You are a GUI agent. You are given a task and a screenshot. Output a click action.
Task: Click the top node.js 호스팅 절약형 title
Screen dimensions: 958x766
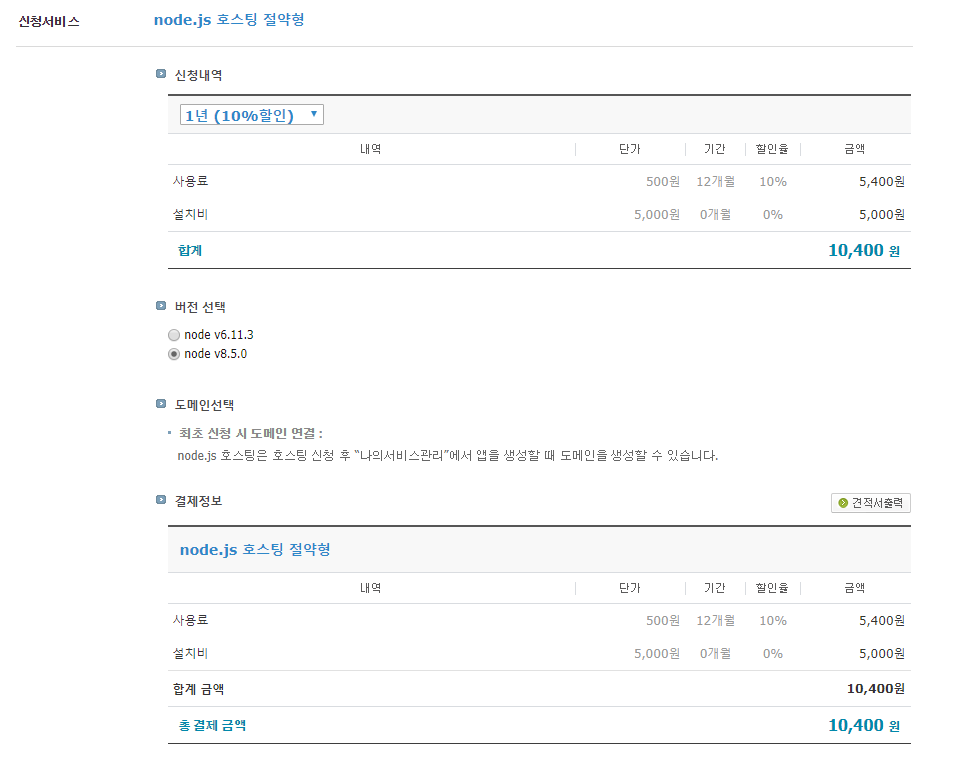(229, 19)
